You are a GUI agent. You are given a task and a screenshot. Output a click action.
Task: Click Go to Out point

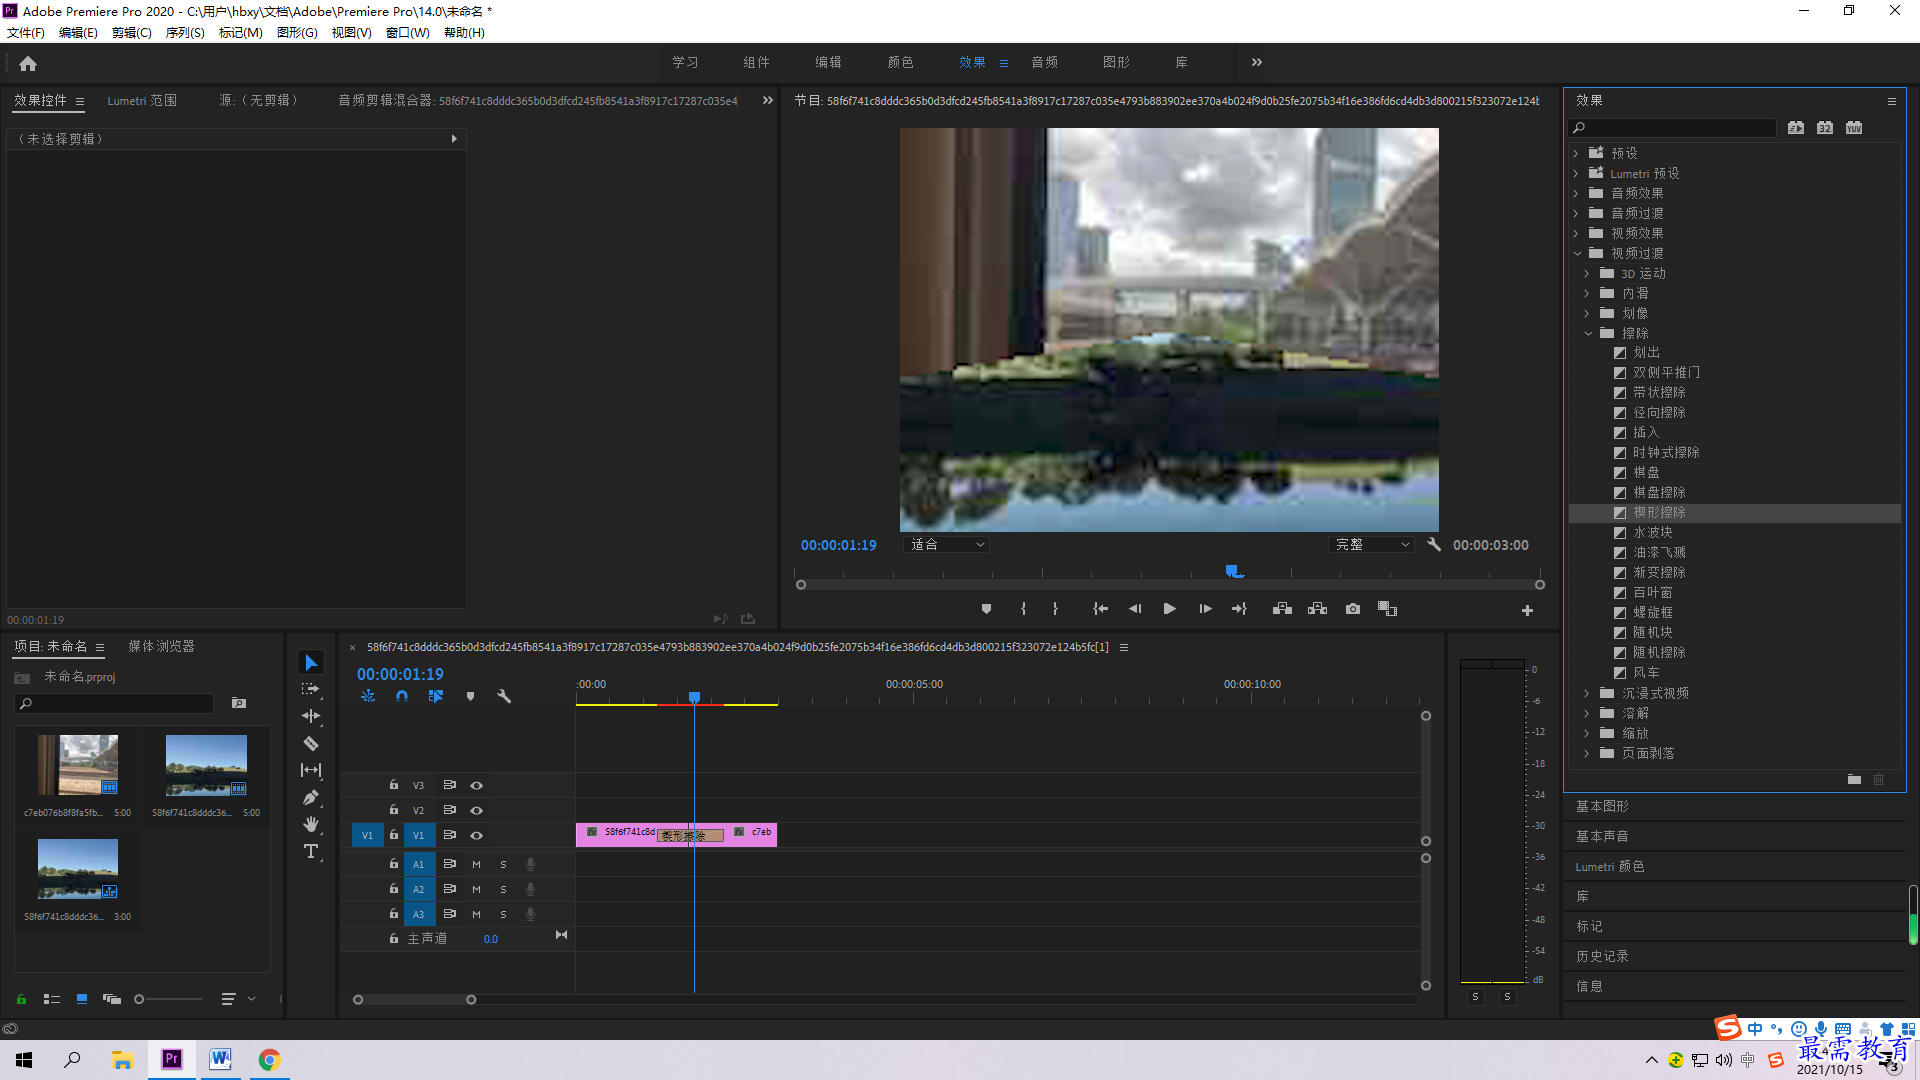(x=1239, y=609)
